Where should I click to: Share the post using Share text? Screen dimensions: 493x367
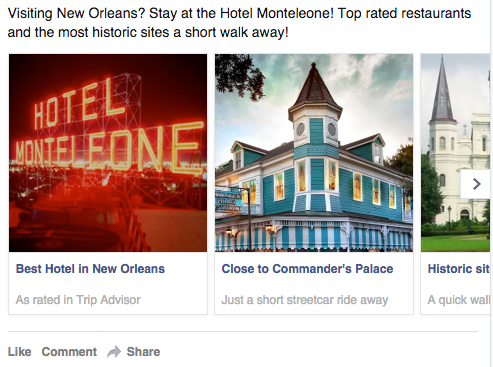click(143, 352)
